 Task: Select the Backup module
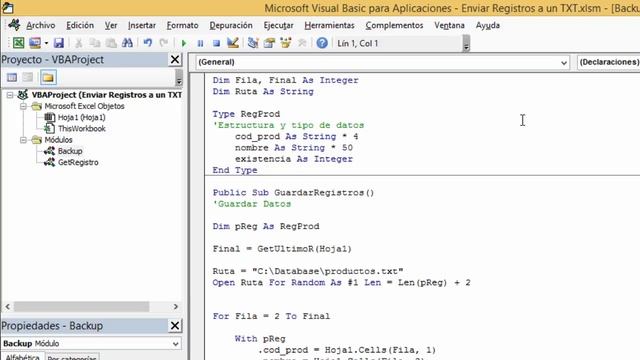click(x=70, y=151)
